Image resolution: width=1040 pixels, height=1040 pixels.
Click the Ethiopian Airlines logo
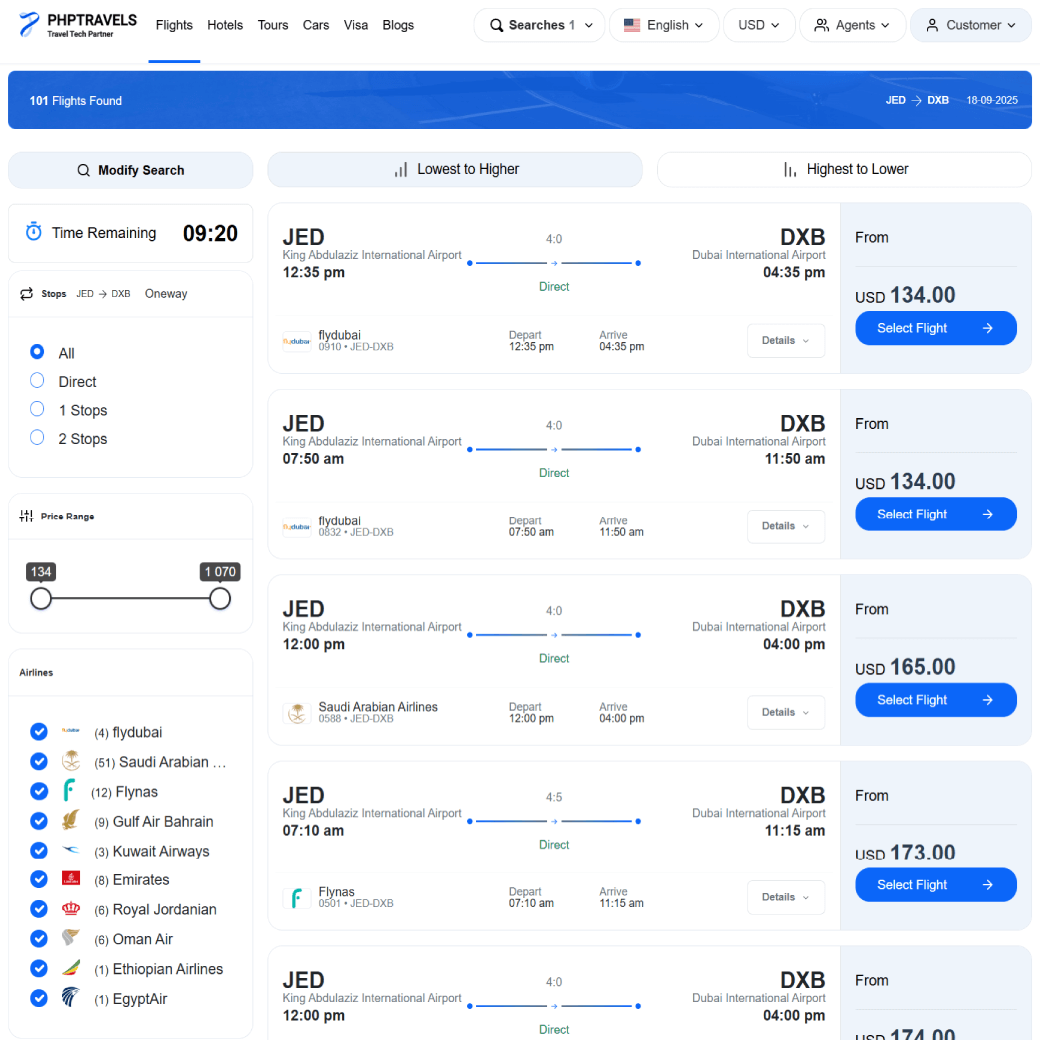70,968
